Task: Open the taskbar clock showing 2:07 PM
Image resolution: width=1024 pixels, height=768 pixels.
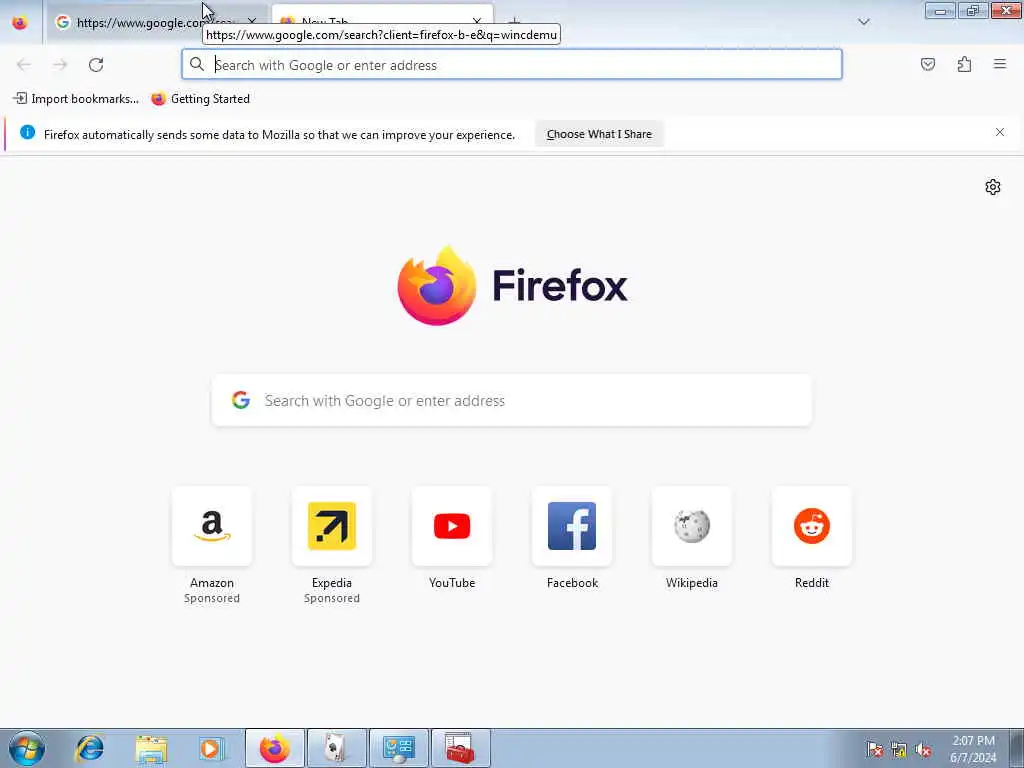Action: click(973, 749)
